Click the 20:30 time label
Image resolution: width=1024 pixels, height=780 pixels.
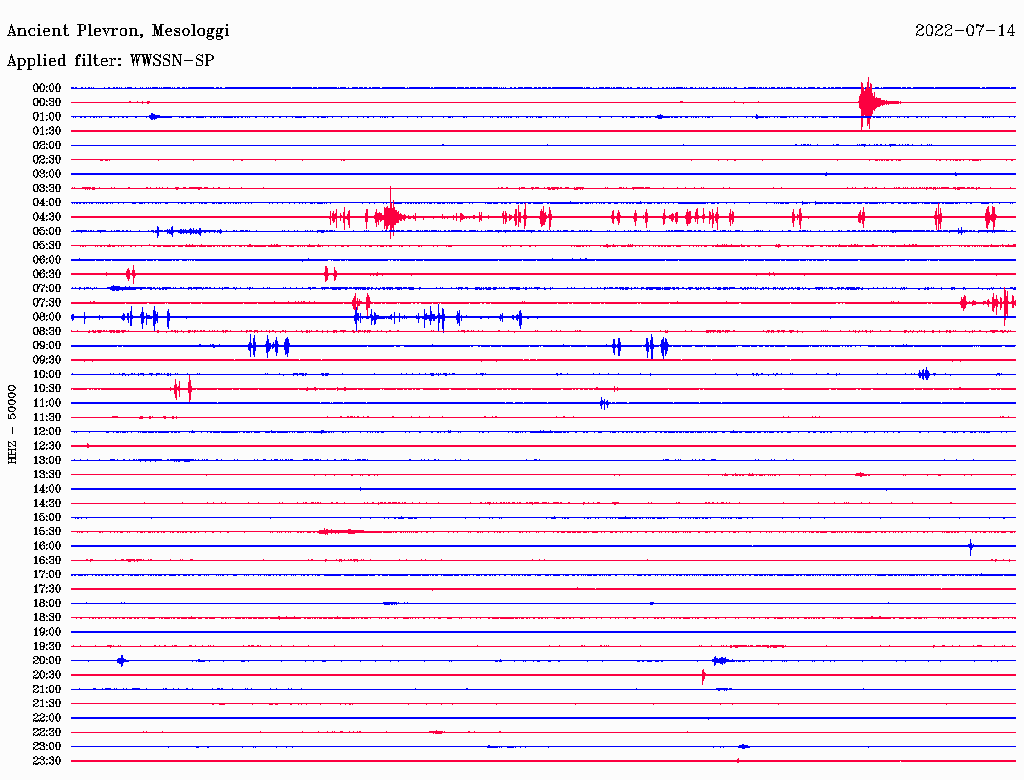click(47, 675)
